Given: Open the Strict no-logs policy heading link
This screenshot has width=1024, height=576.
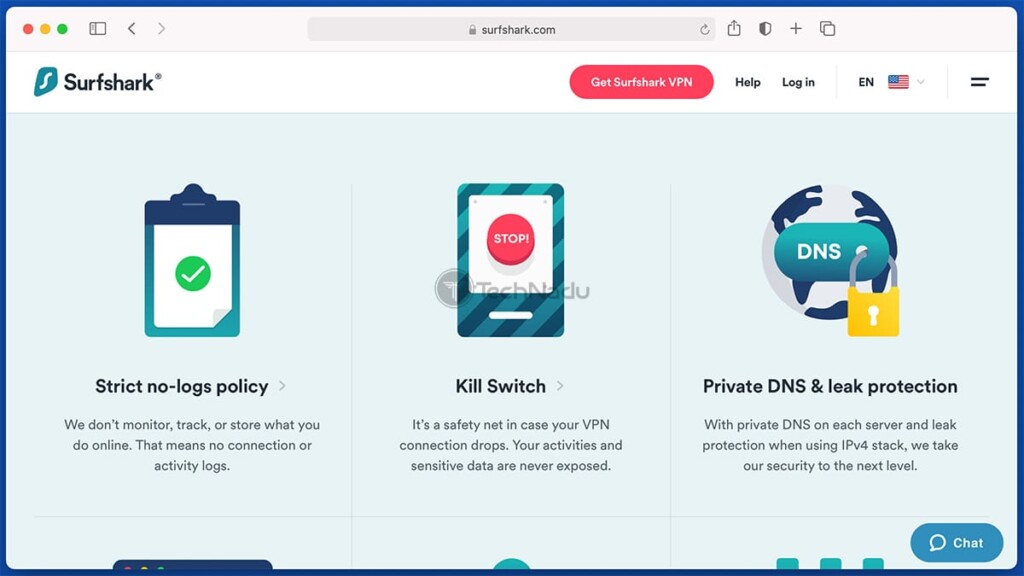Looking at the screenshot, I should click(182, 386).
